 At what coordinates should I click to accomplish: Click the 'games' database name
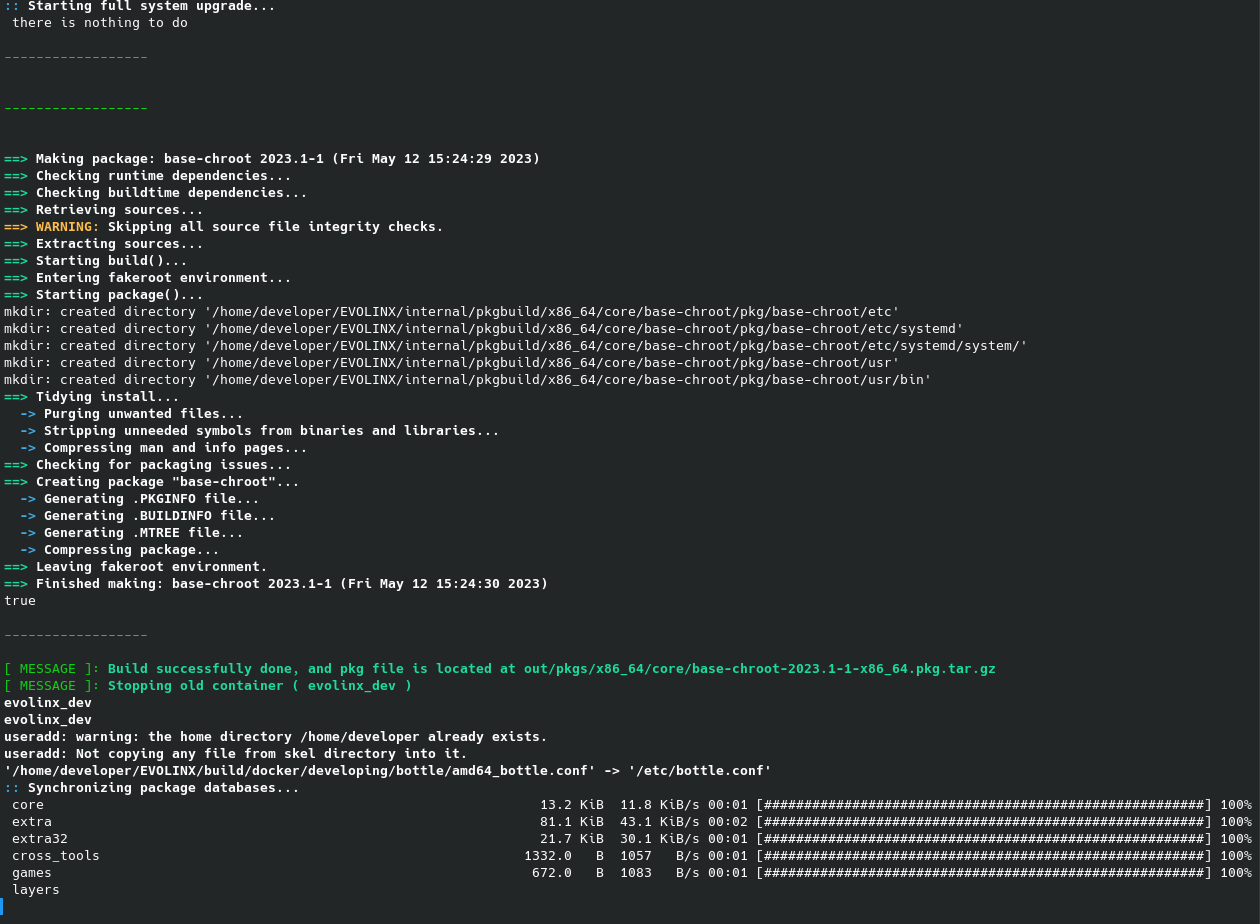coord(32,872)
